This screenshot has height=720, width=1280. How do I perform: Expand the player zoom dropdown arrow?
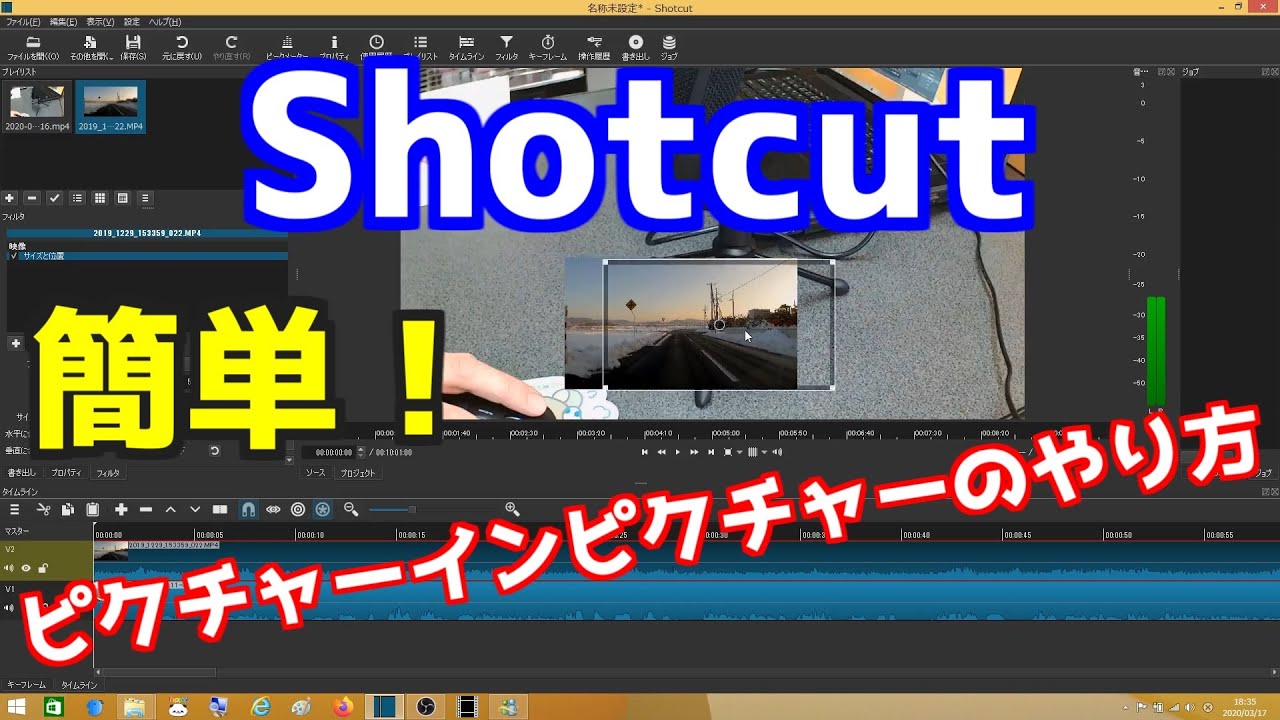[739, 452]
